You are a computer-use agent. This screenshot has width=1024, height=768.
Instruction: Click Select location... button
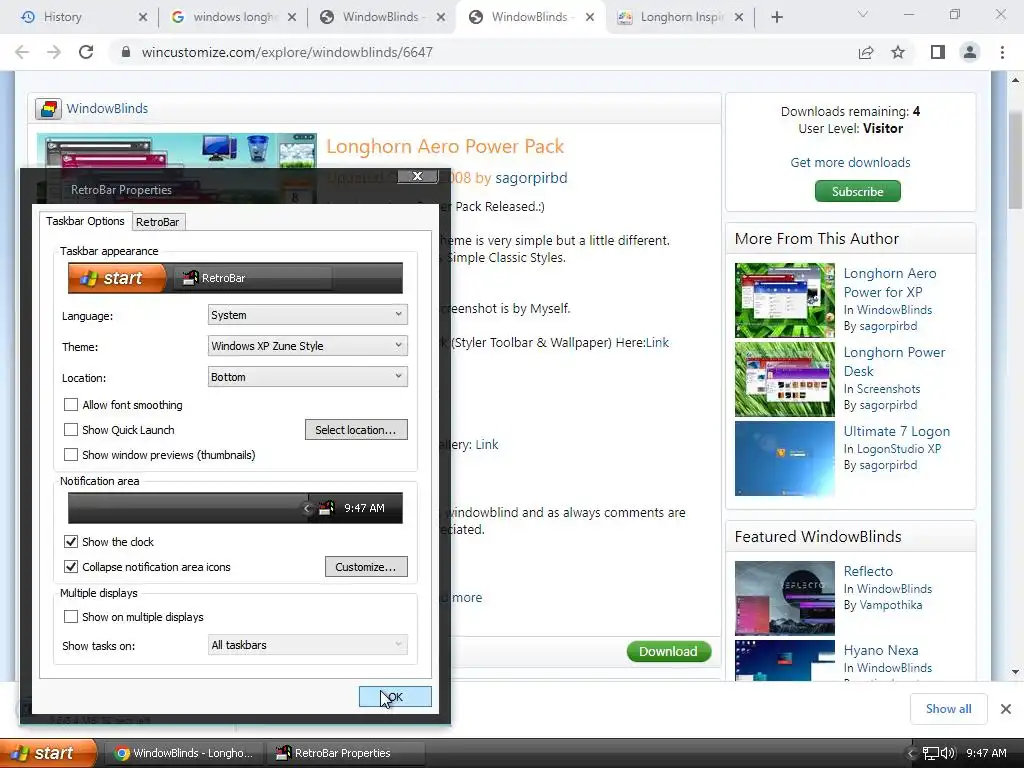point(356,430)
